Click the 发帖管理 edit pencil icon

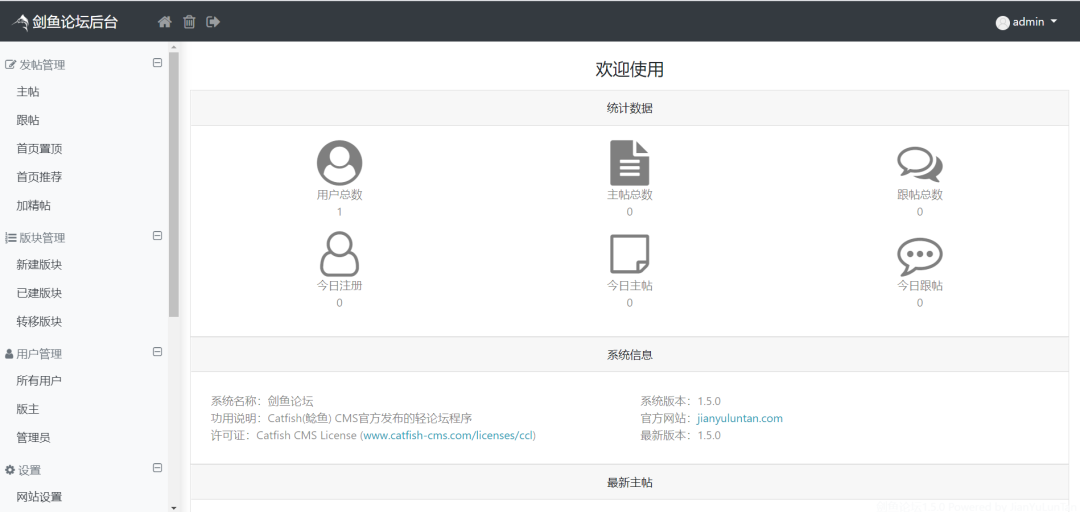click(10, 65)
